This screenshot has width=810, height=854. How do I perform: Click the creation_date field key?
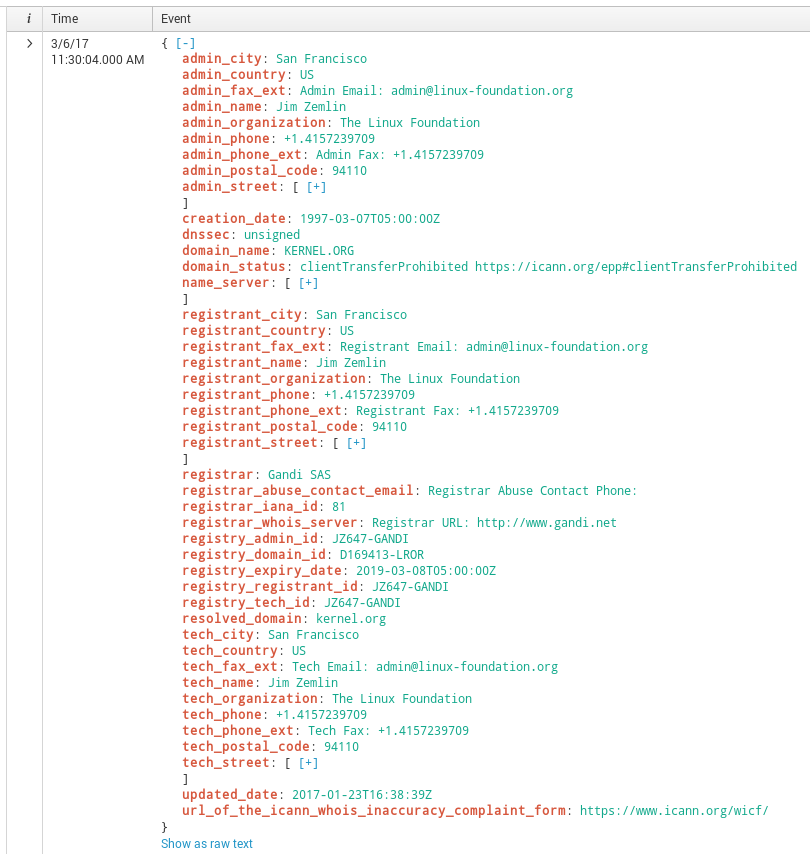(234, 219)
